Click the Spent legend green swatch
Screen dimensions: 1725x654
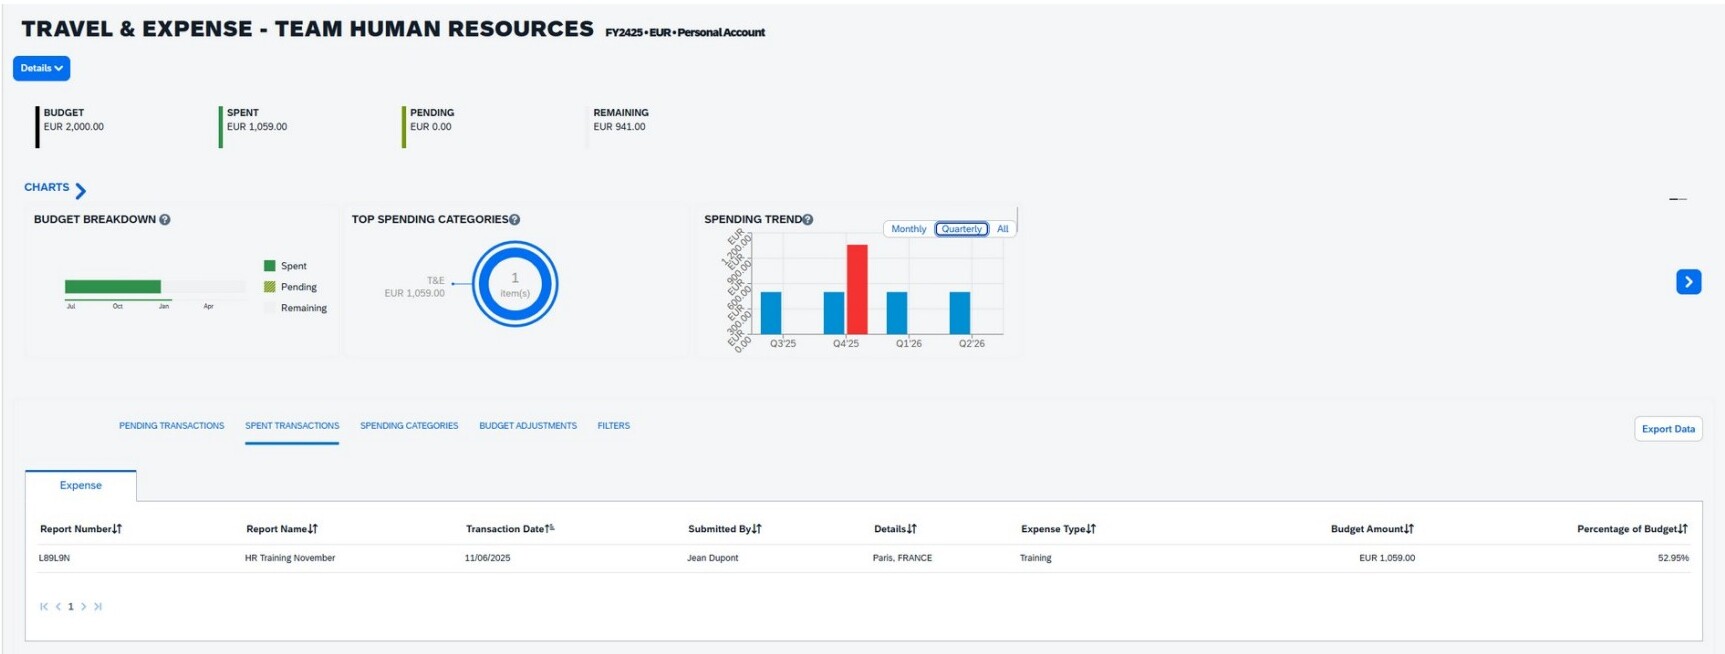coord(269,266)
